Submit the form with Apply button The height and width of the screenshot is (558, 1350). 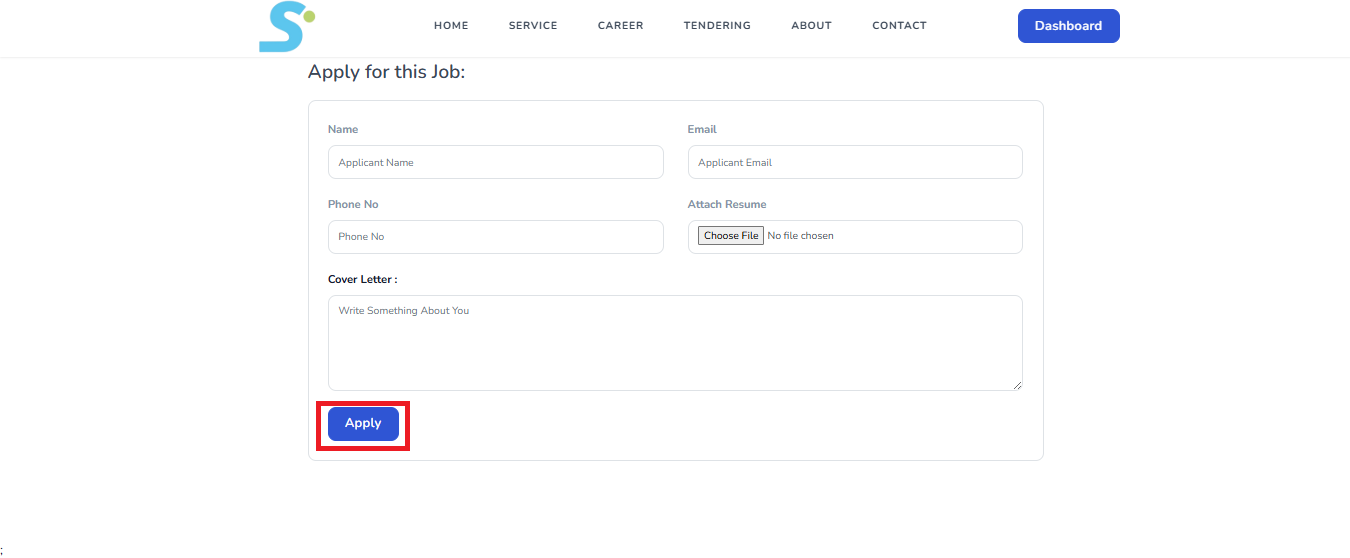(x=363, y=424)
